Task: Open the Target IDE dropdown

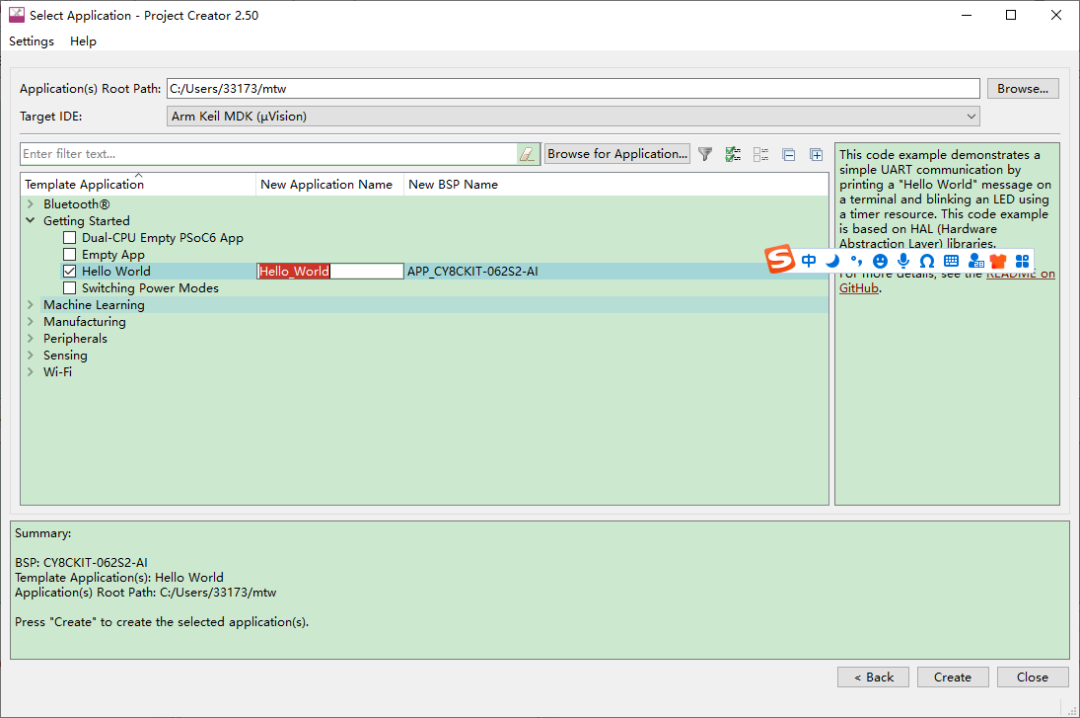Action: pos(573,116)
